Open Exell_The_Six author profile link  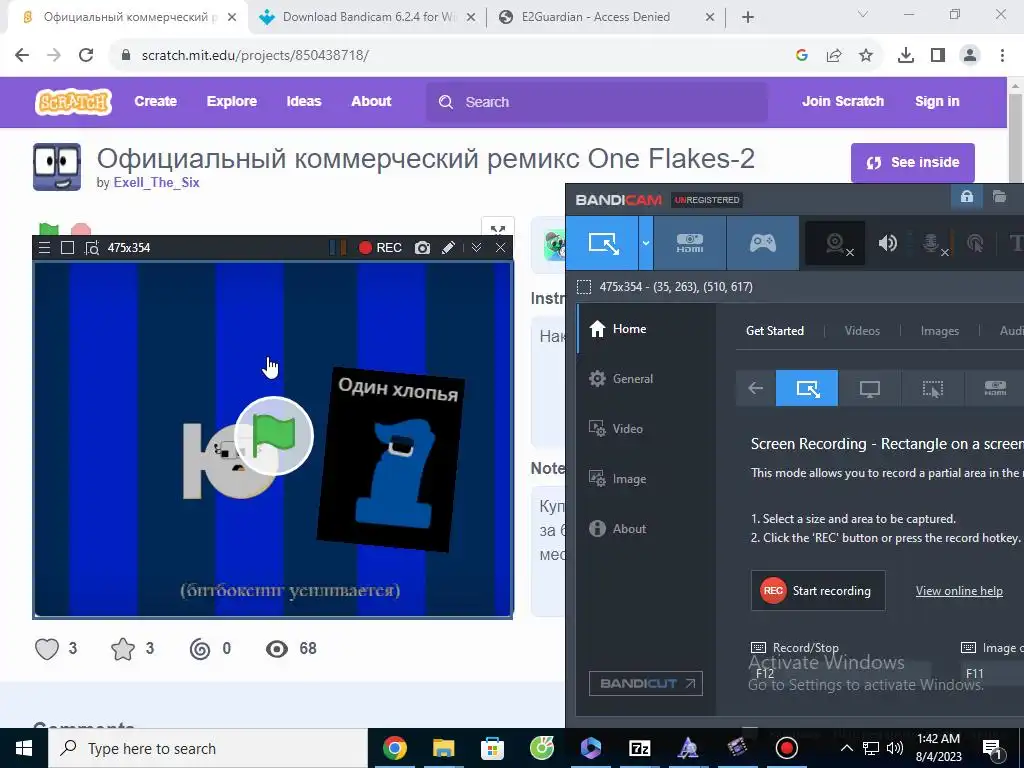pyautogui.click(x=156, y=182)
